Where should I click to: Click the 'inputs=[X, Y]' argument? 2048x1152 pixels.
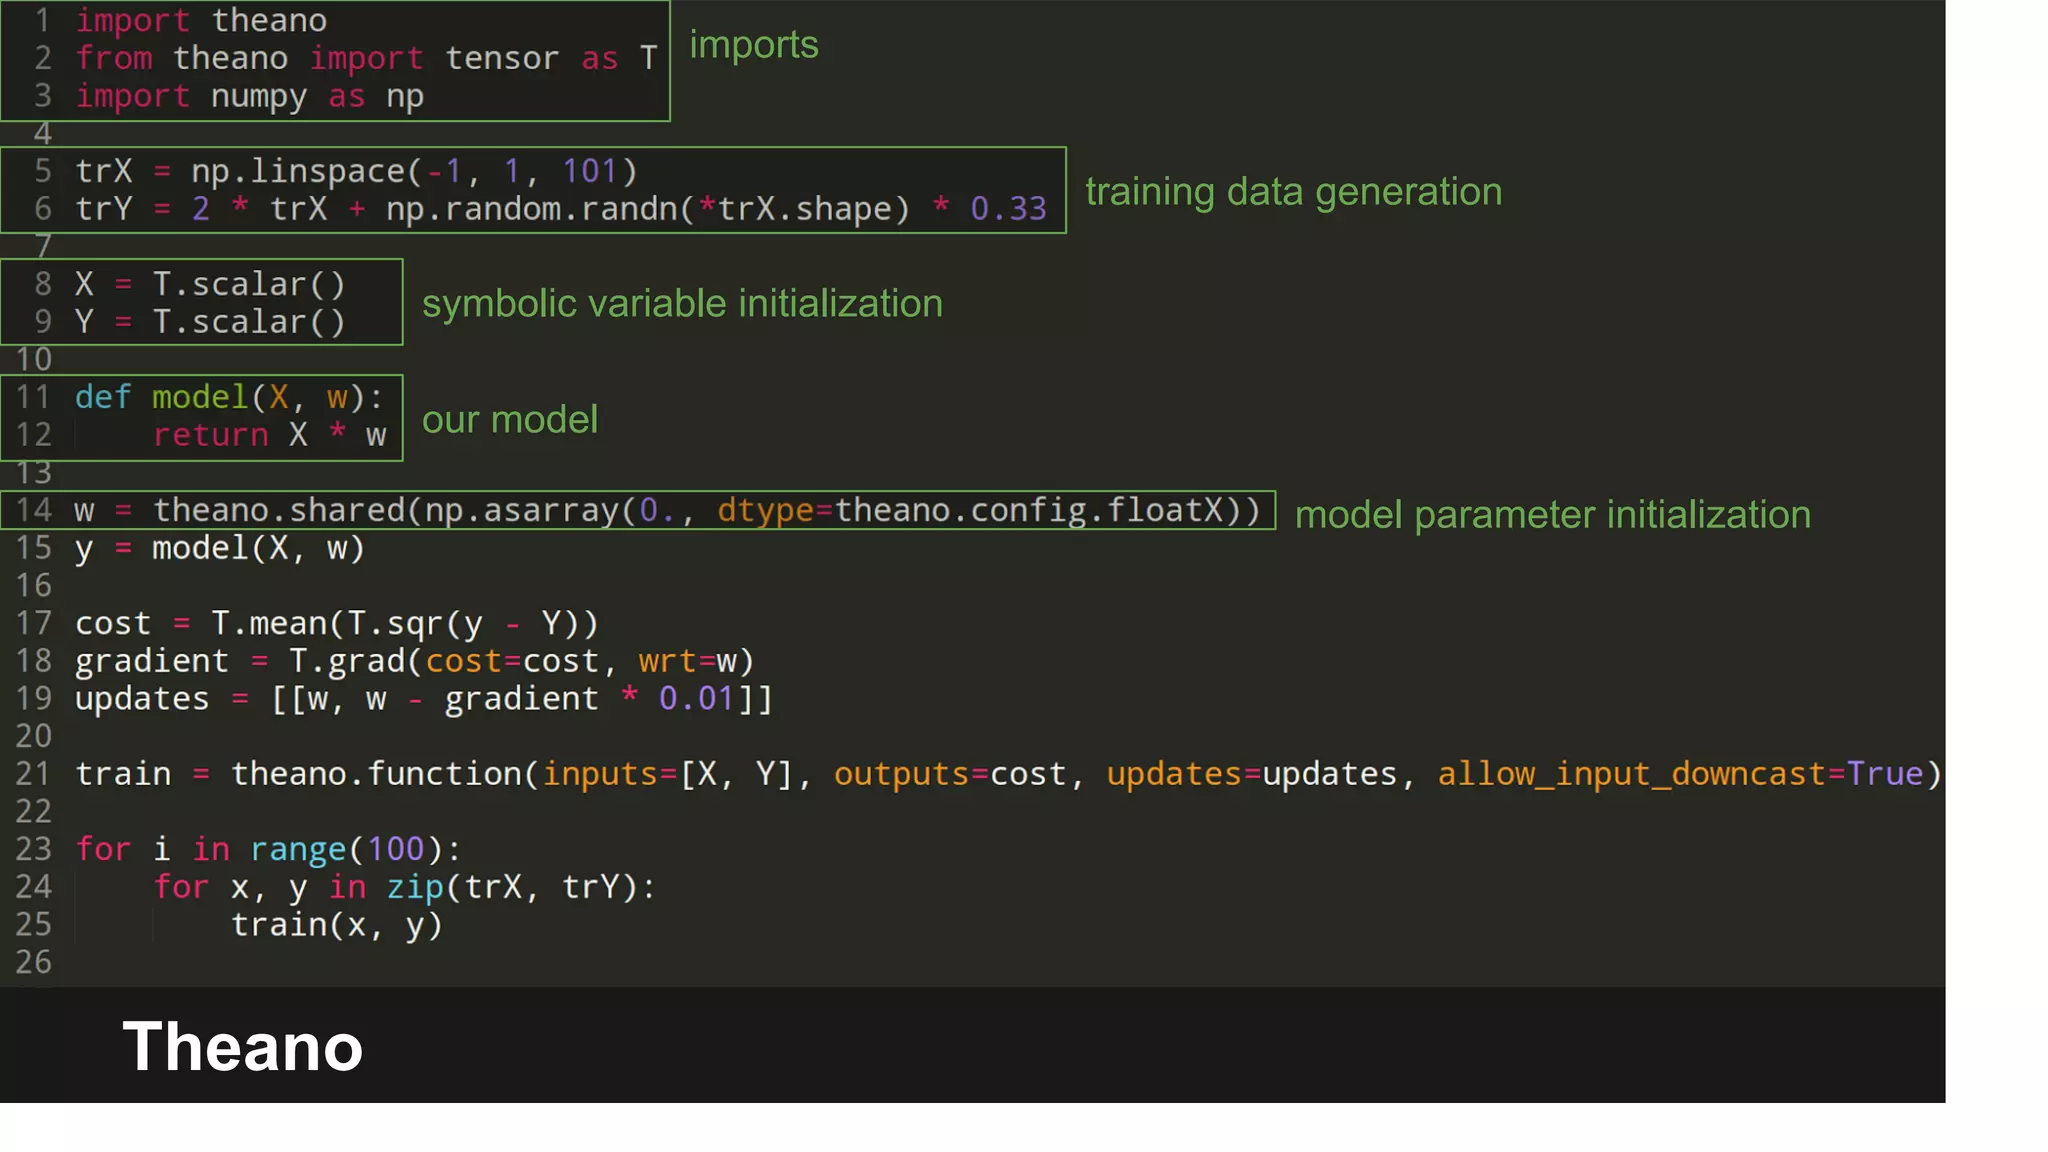pos(667,774)
